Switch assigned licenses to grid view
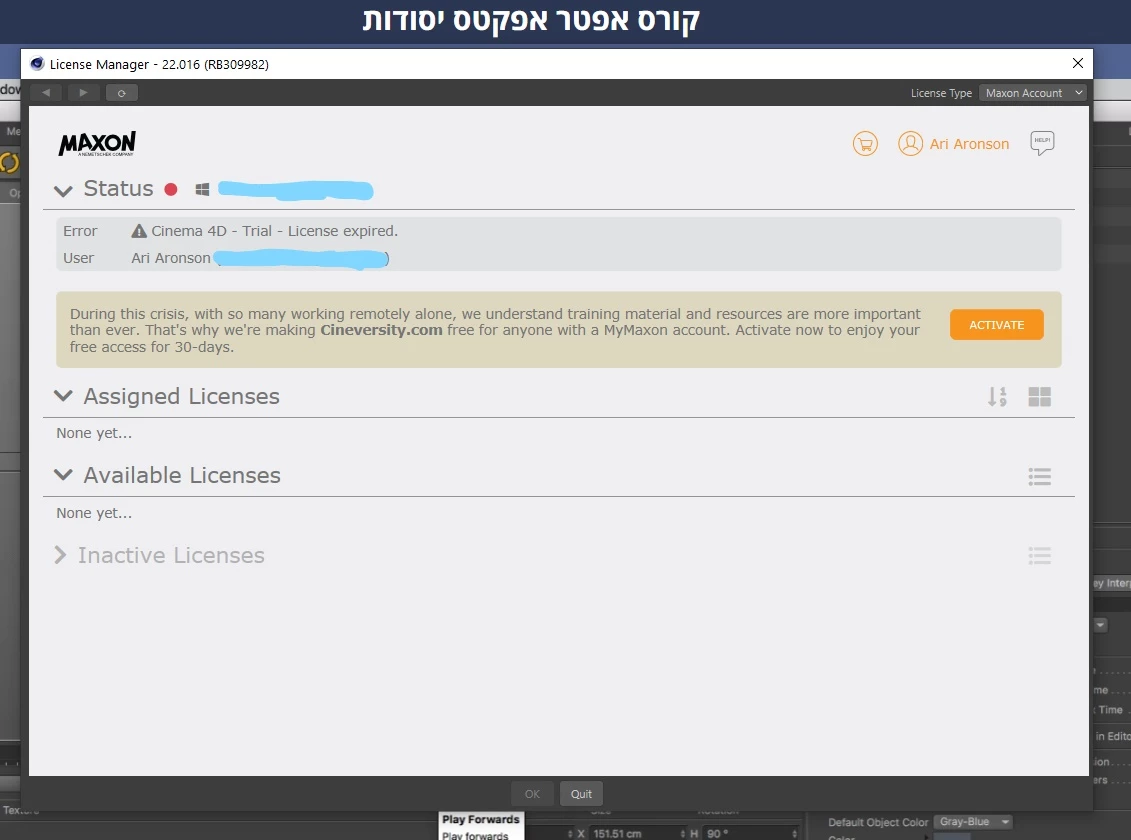This screenshot has width=1131, height=840. [1039, 397]
